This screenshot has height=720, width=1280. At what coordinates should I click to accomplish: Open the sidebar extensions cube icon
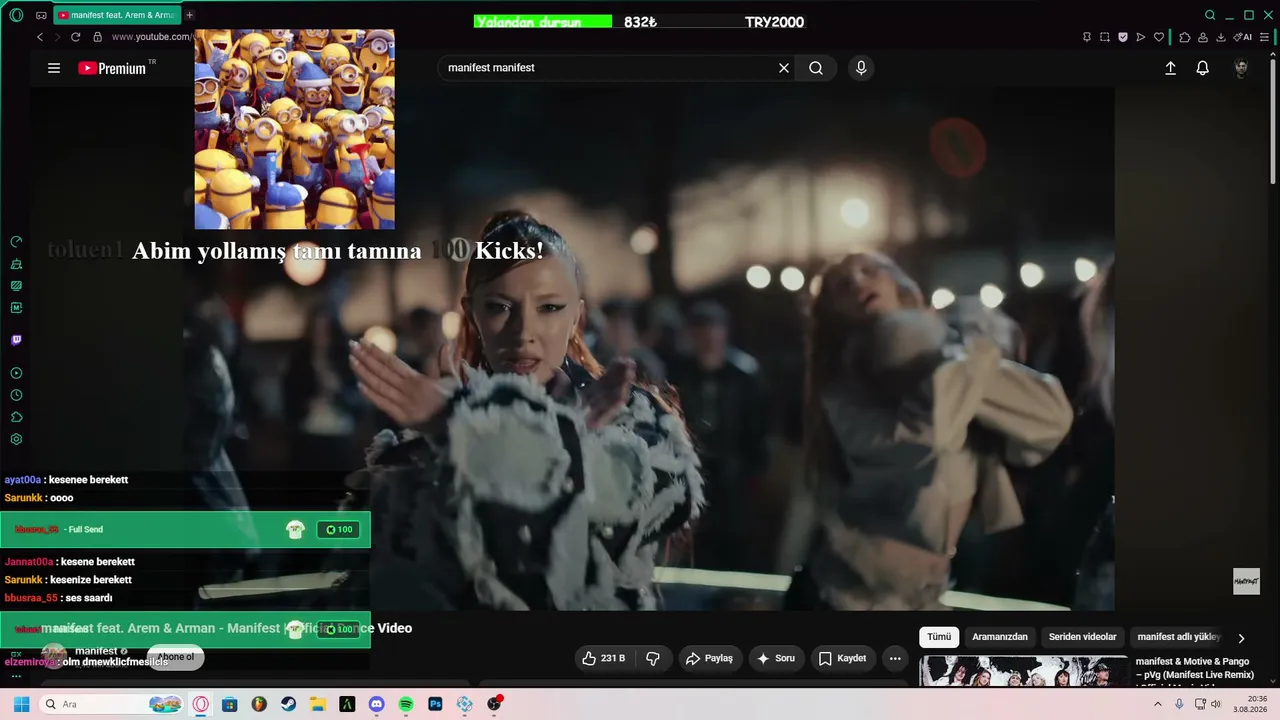(16, 417)
